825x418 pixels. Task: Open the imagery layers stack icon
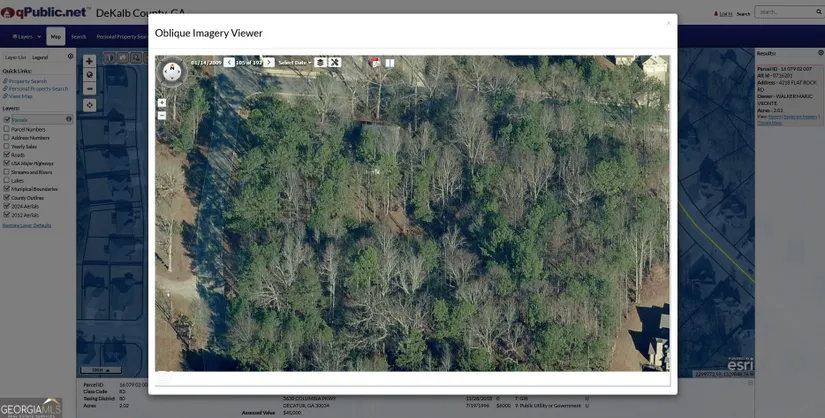[320, 62]
